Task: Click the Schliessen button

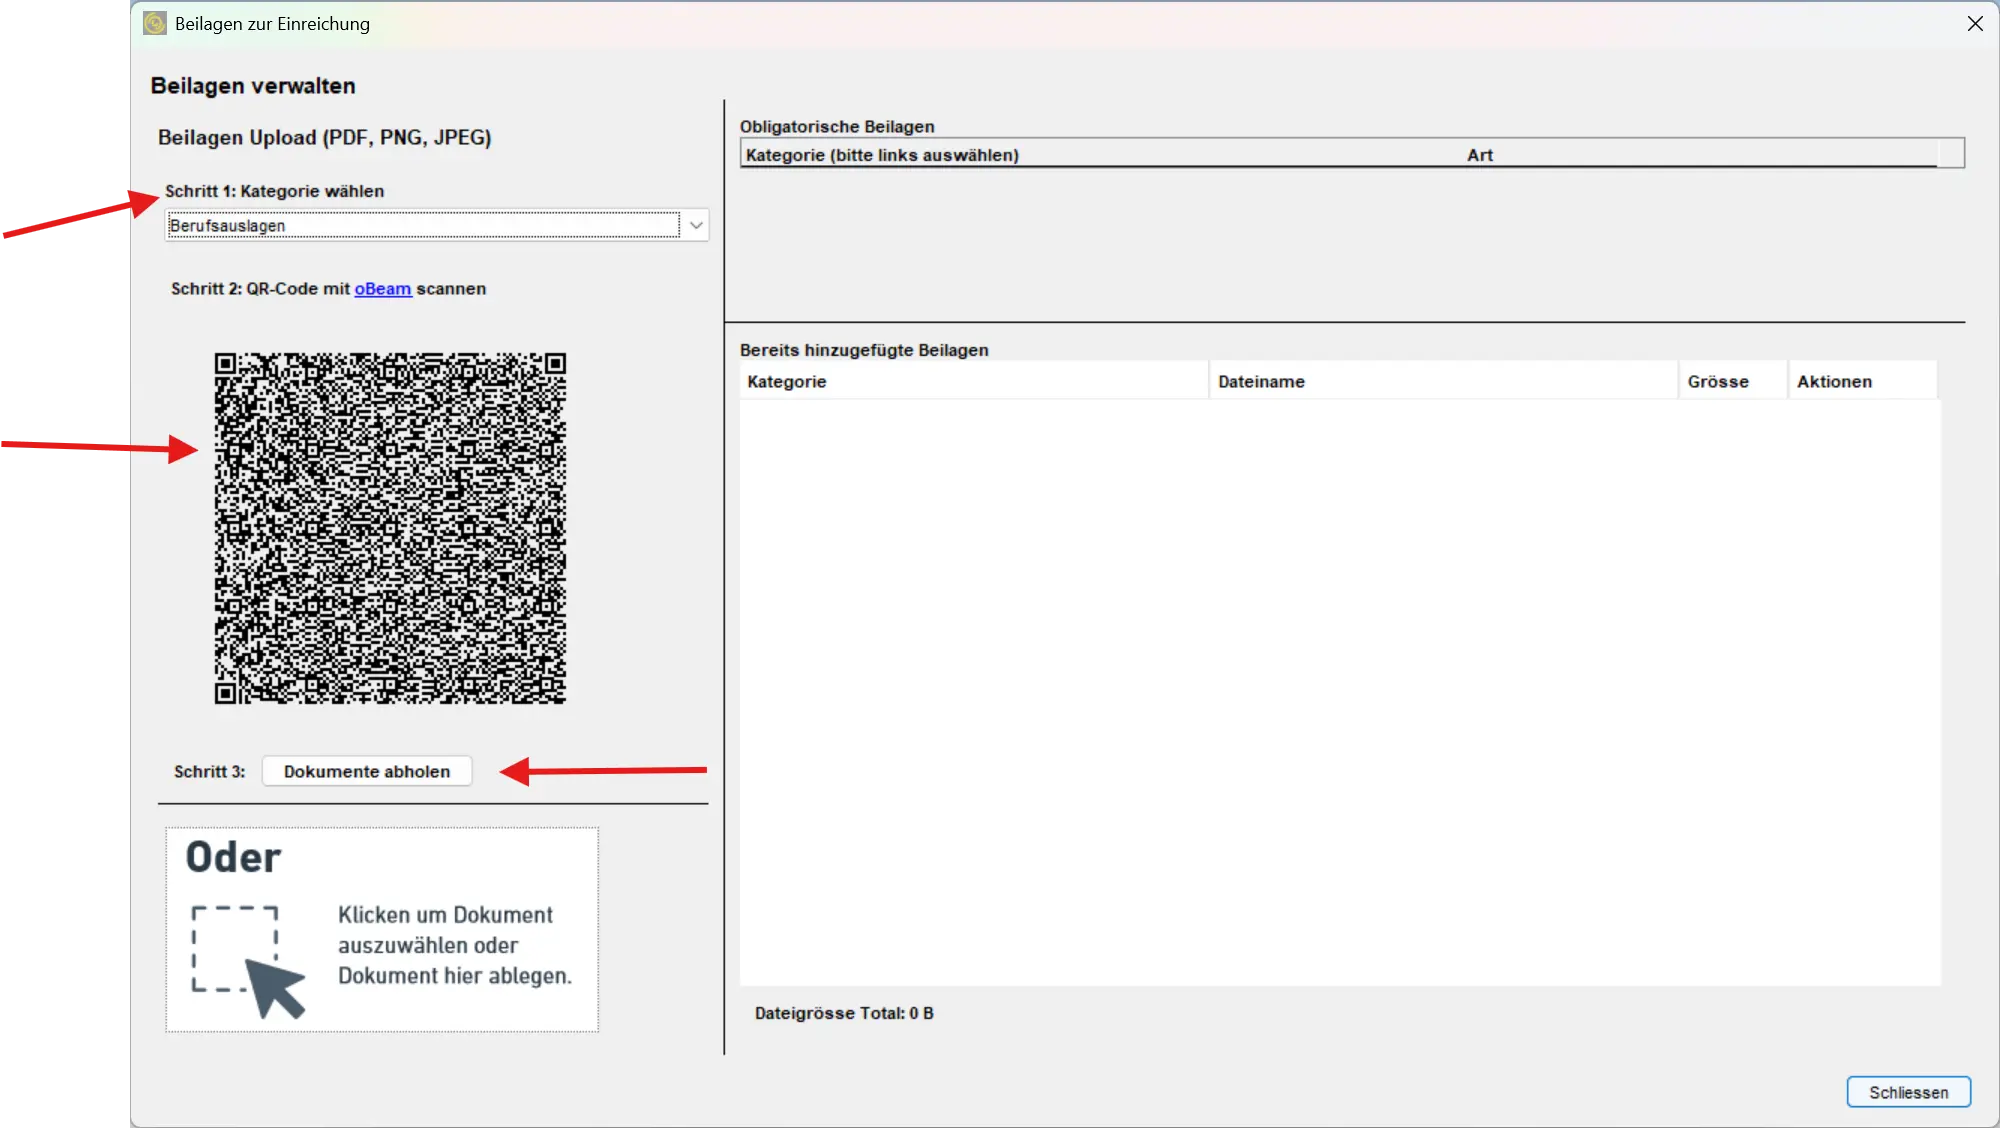Action: point(1908,1092)
